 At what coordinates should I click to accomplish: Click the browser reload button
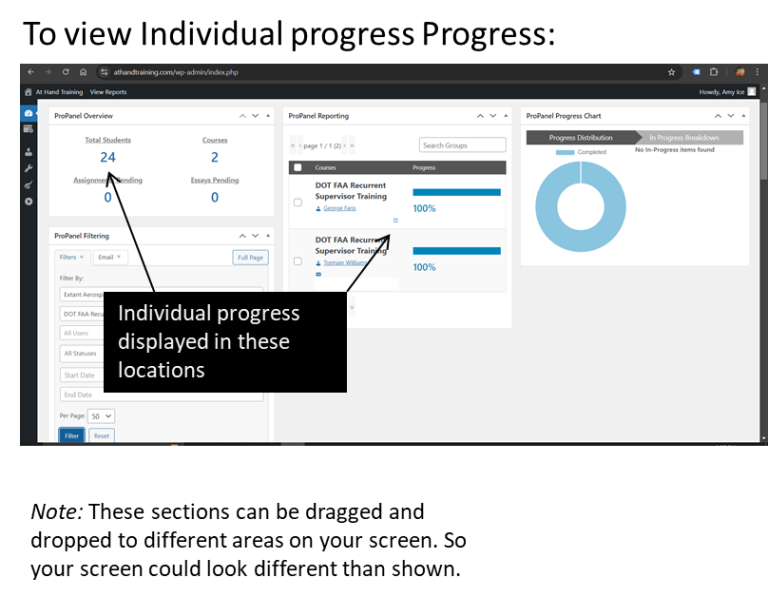point(65,72)
